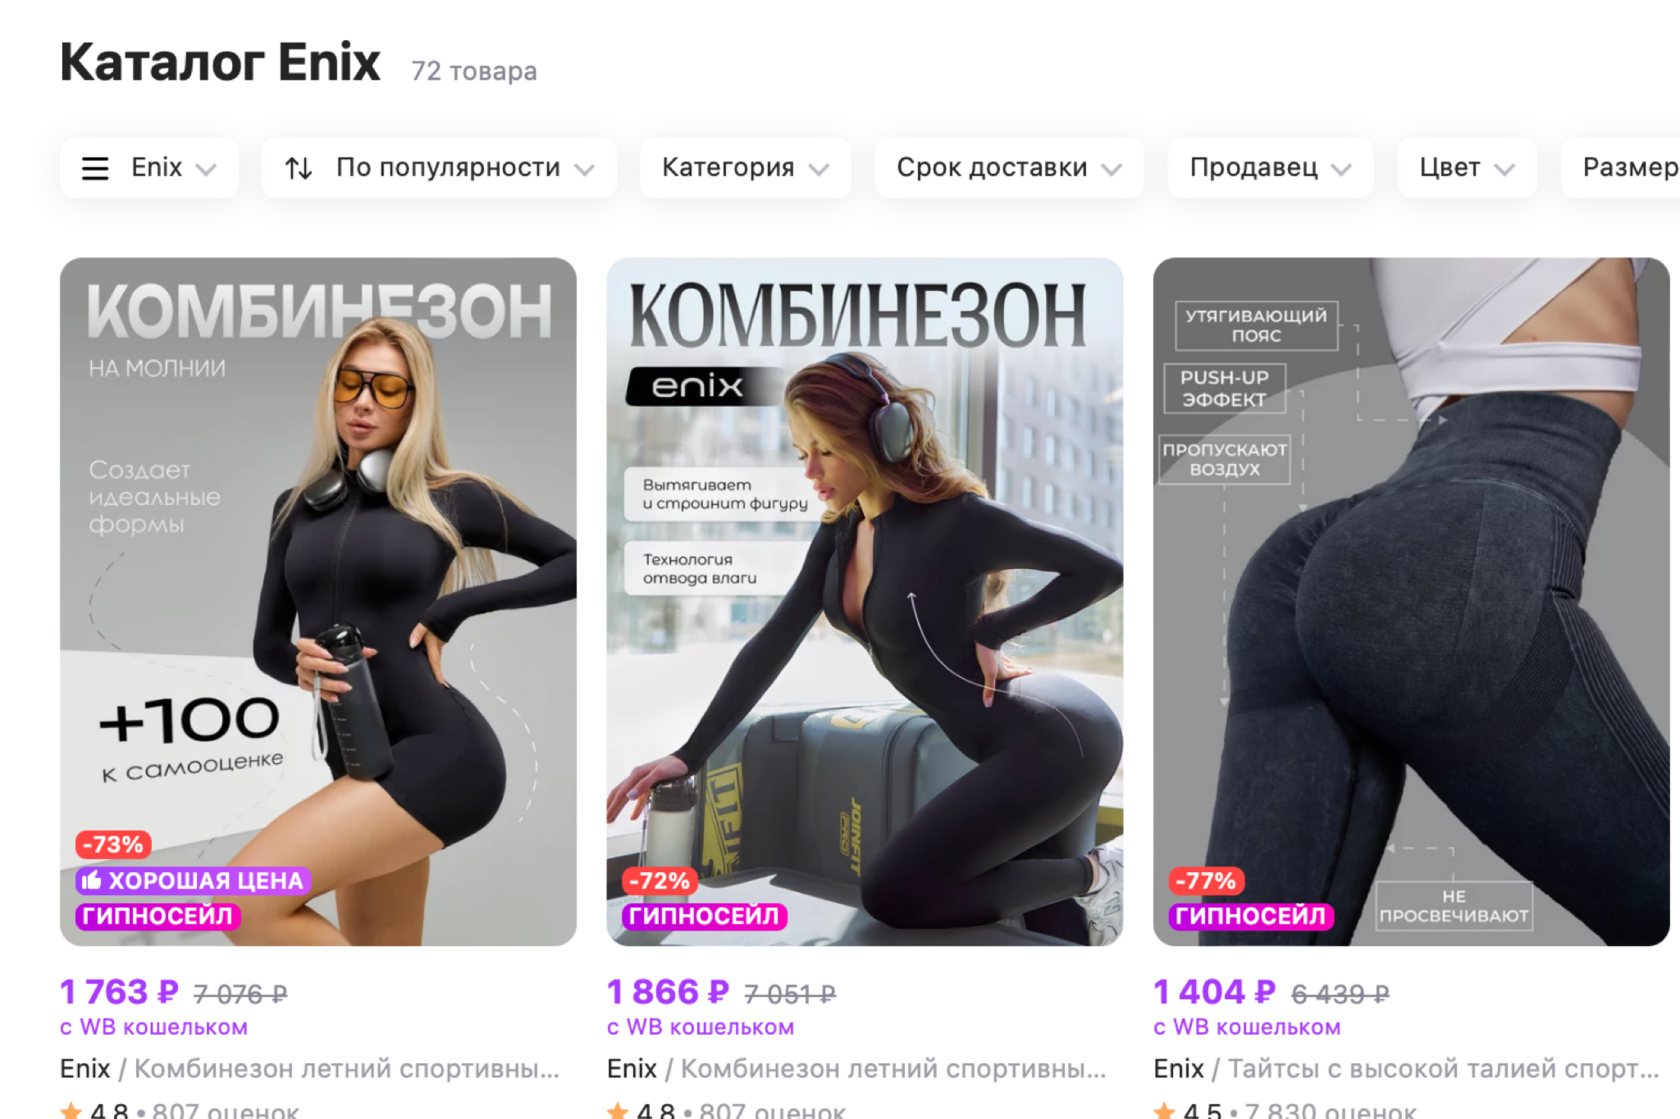
Task: Click the star rating icon under the first product
Action: point(71,1110)
